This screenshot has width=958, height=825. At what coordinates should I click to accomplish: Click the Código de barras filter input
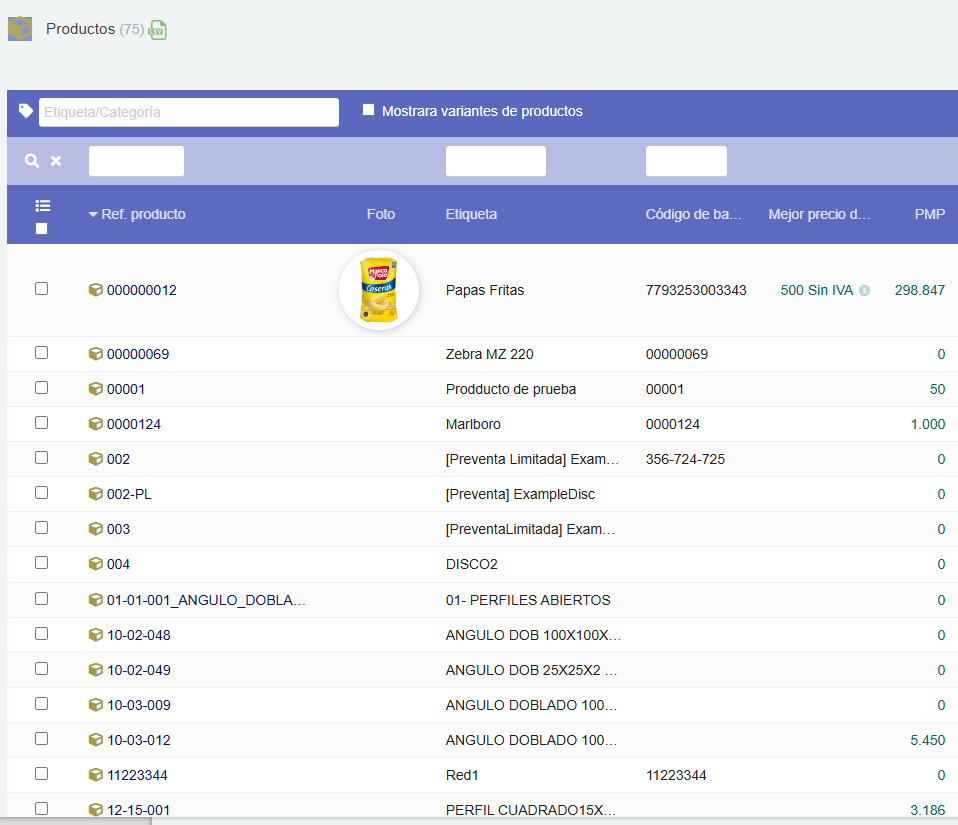686,161
